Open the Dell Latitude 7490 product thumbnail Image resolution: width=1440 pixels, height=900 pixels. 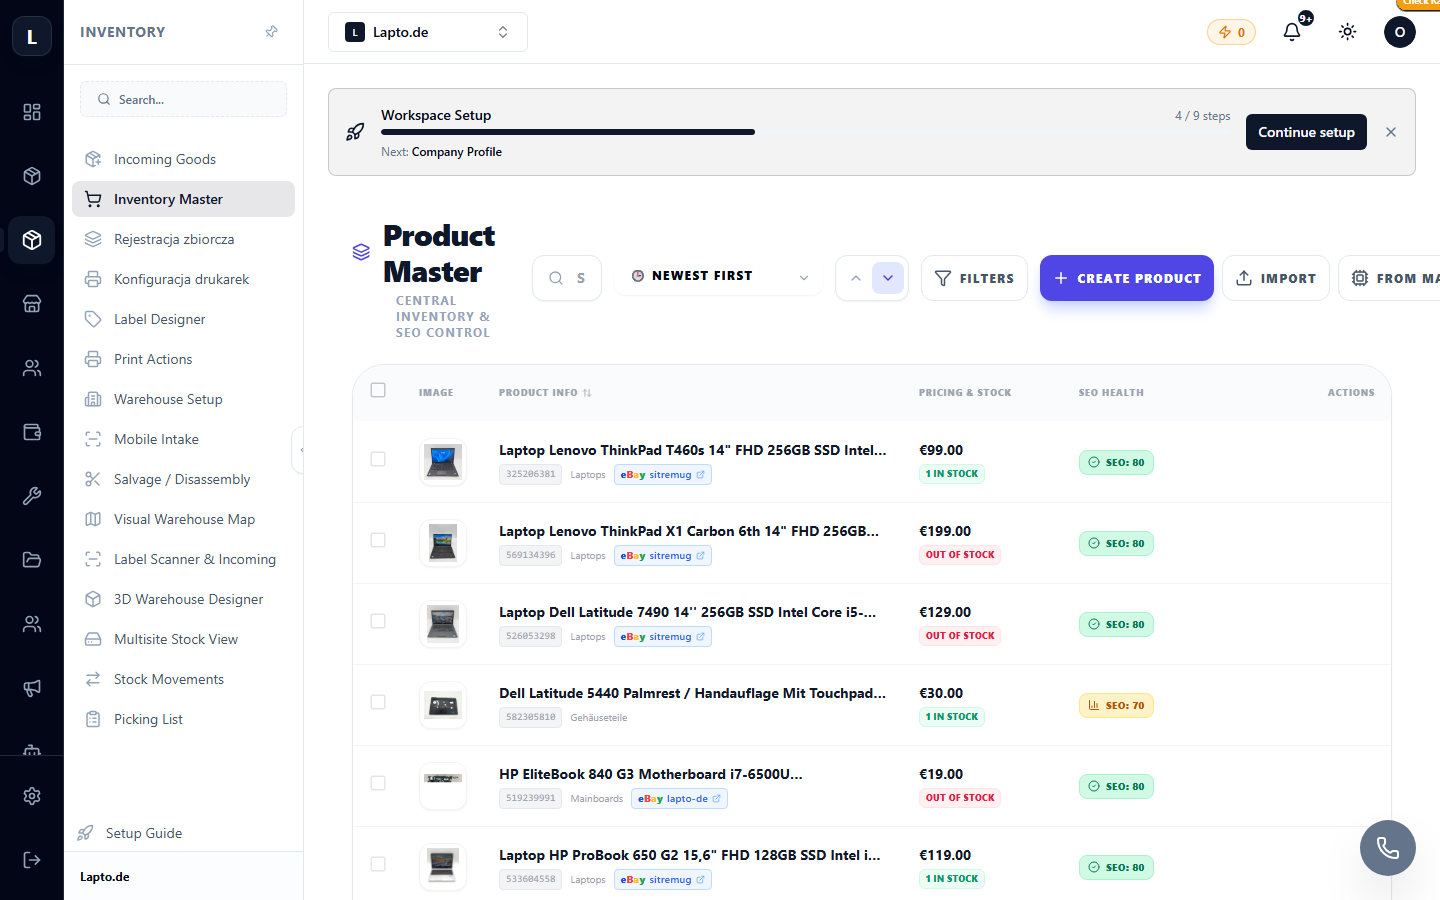pyautogui.click(x=443, y=624)
